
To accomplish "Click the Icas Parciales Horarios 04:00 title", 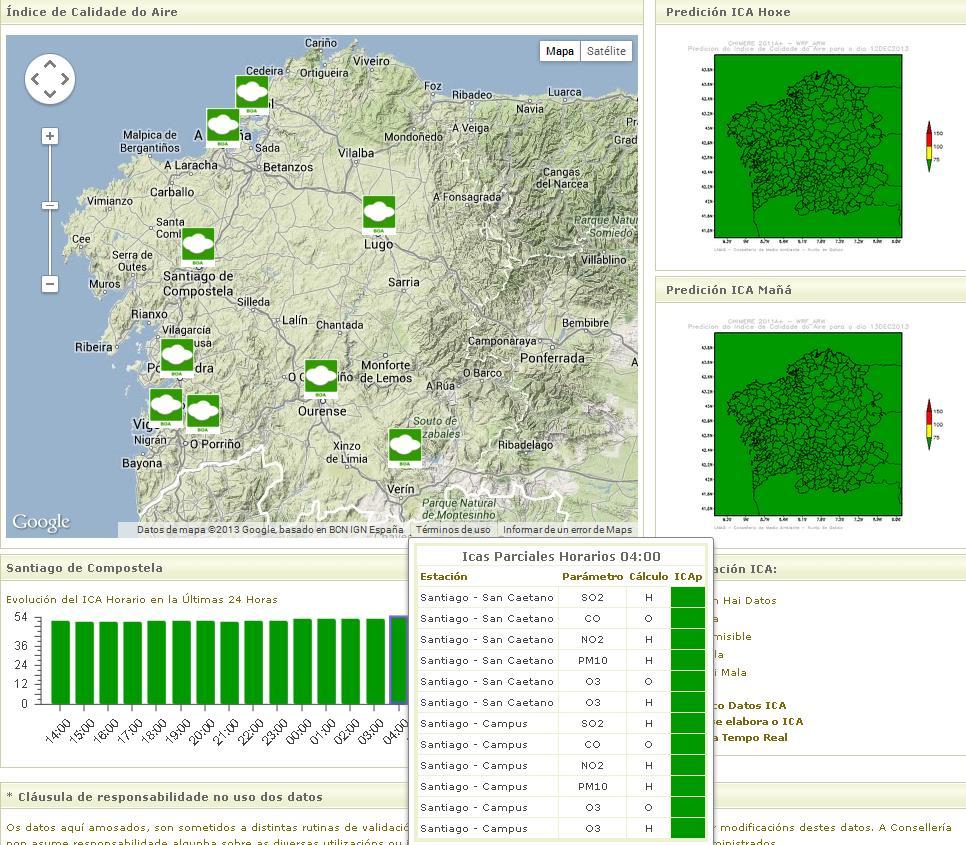I will (x=561, y=556).
